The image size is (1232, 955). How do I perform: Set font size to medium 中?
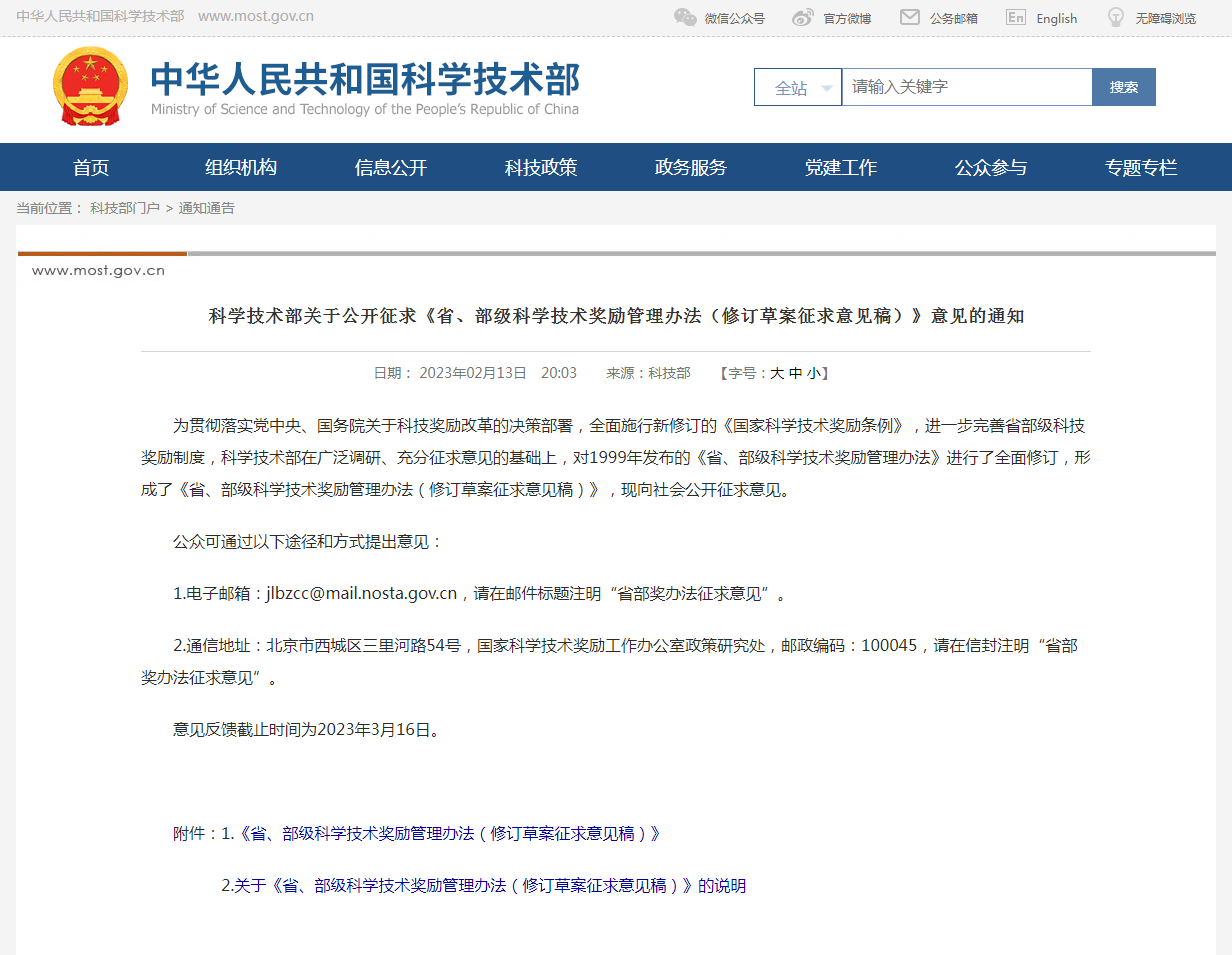point(795,373)
